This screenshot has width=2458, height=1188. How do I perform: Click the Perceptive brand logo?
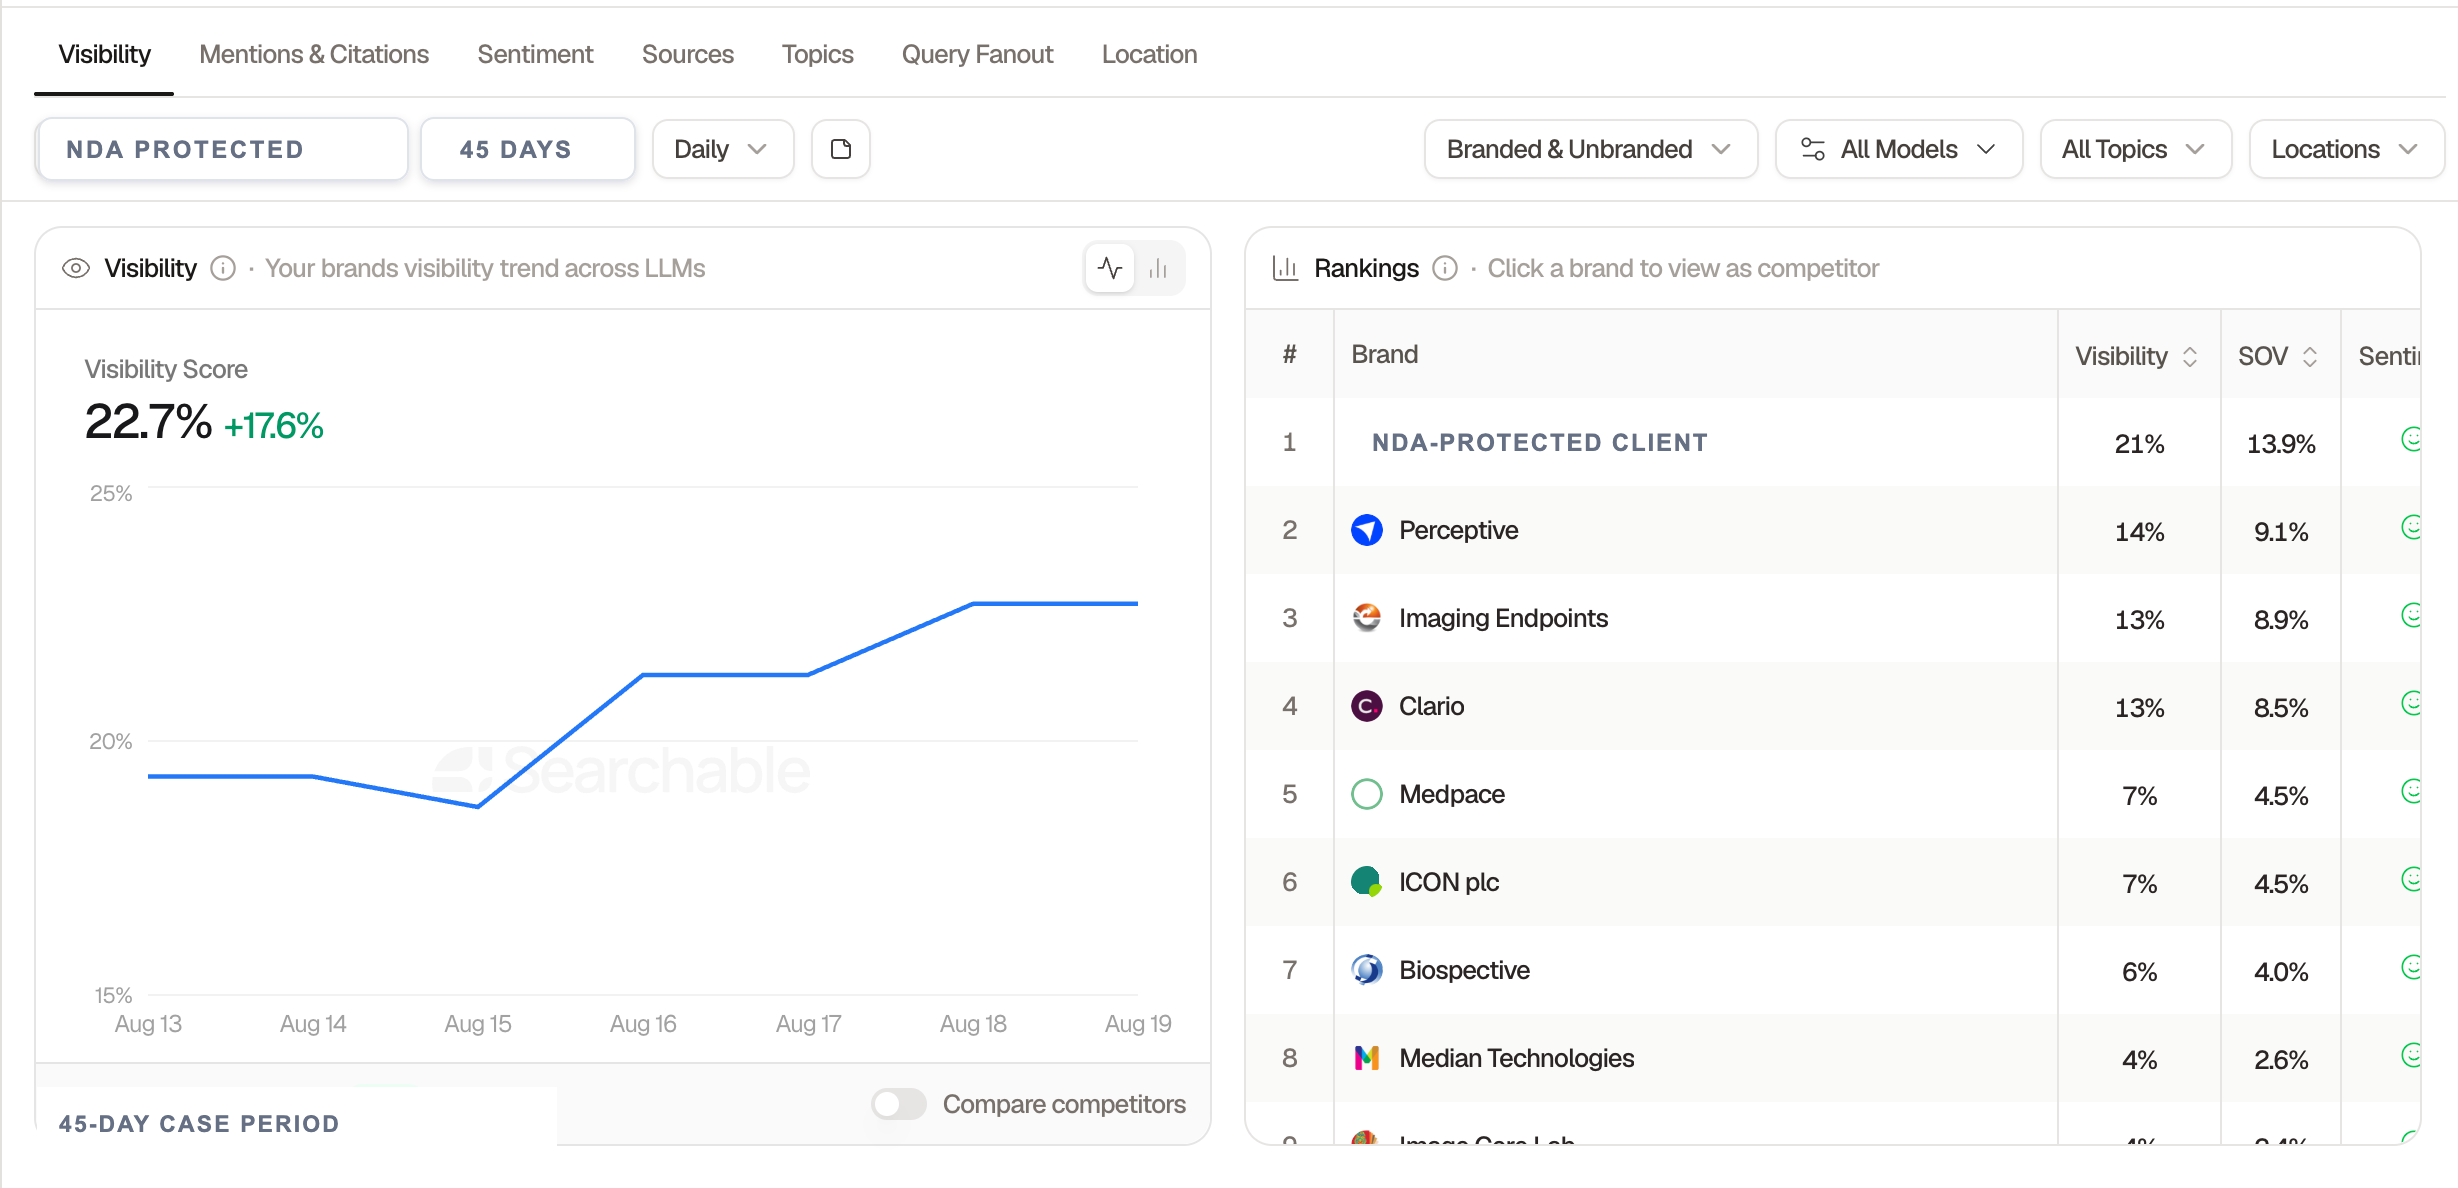1367,530
